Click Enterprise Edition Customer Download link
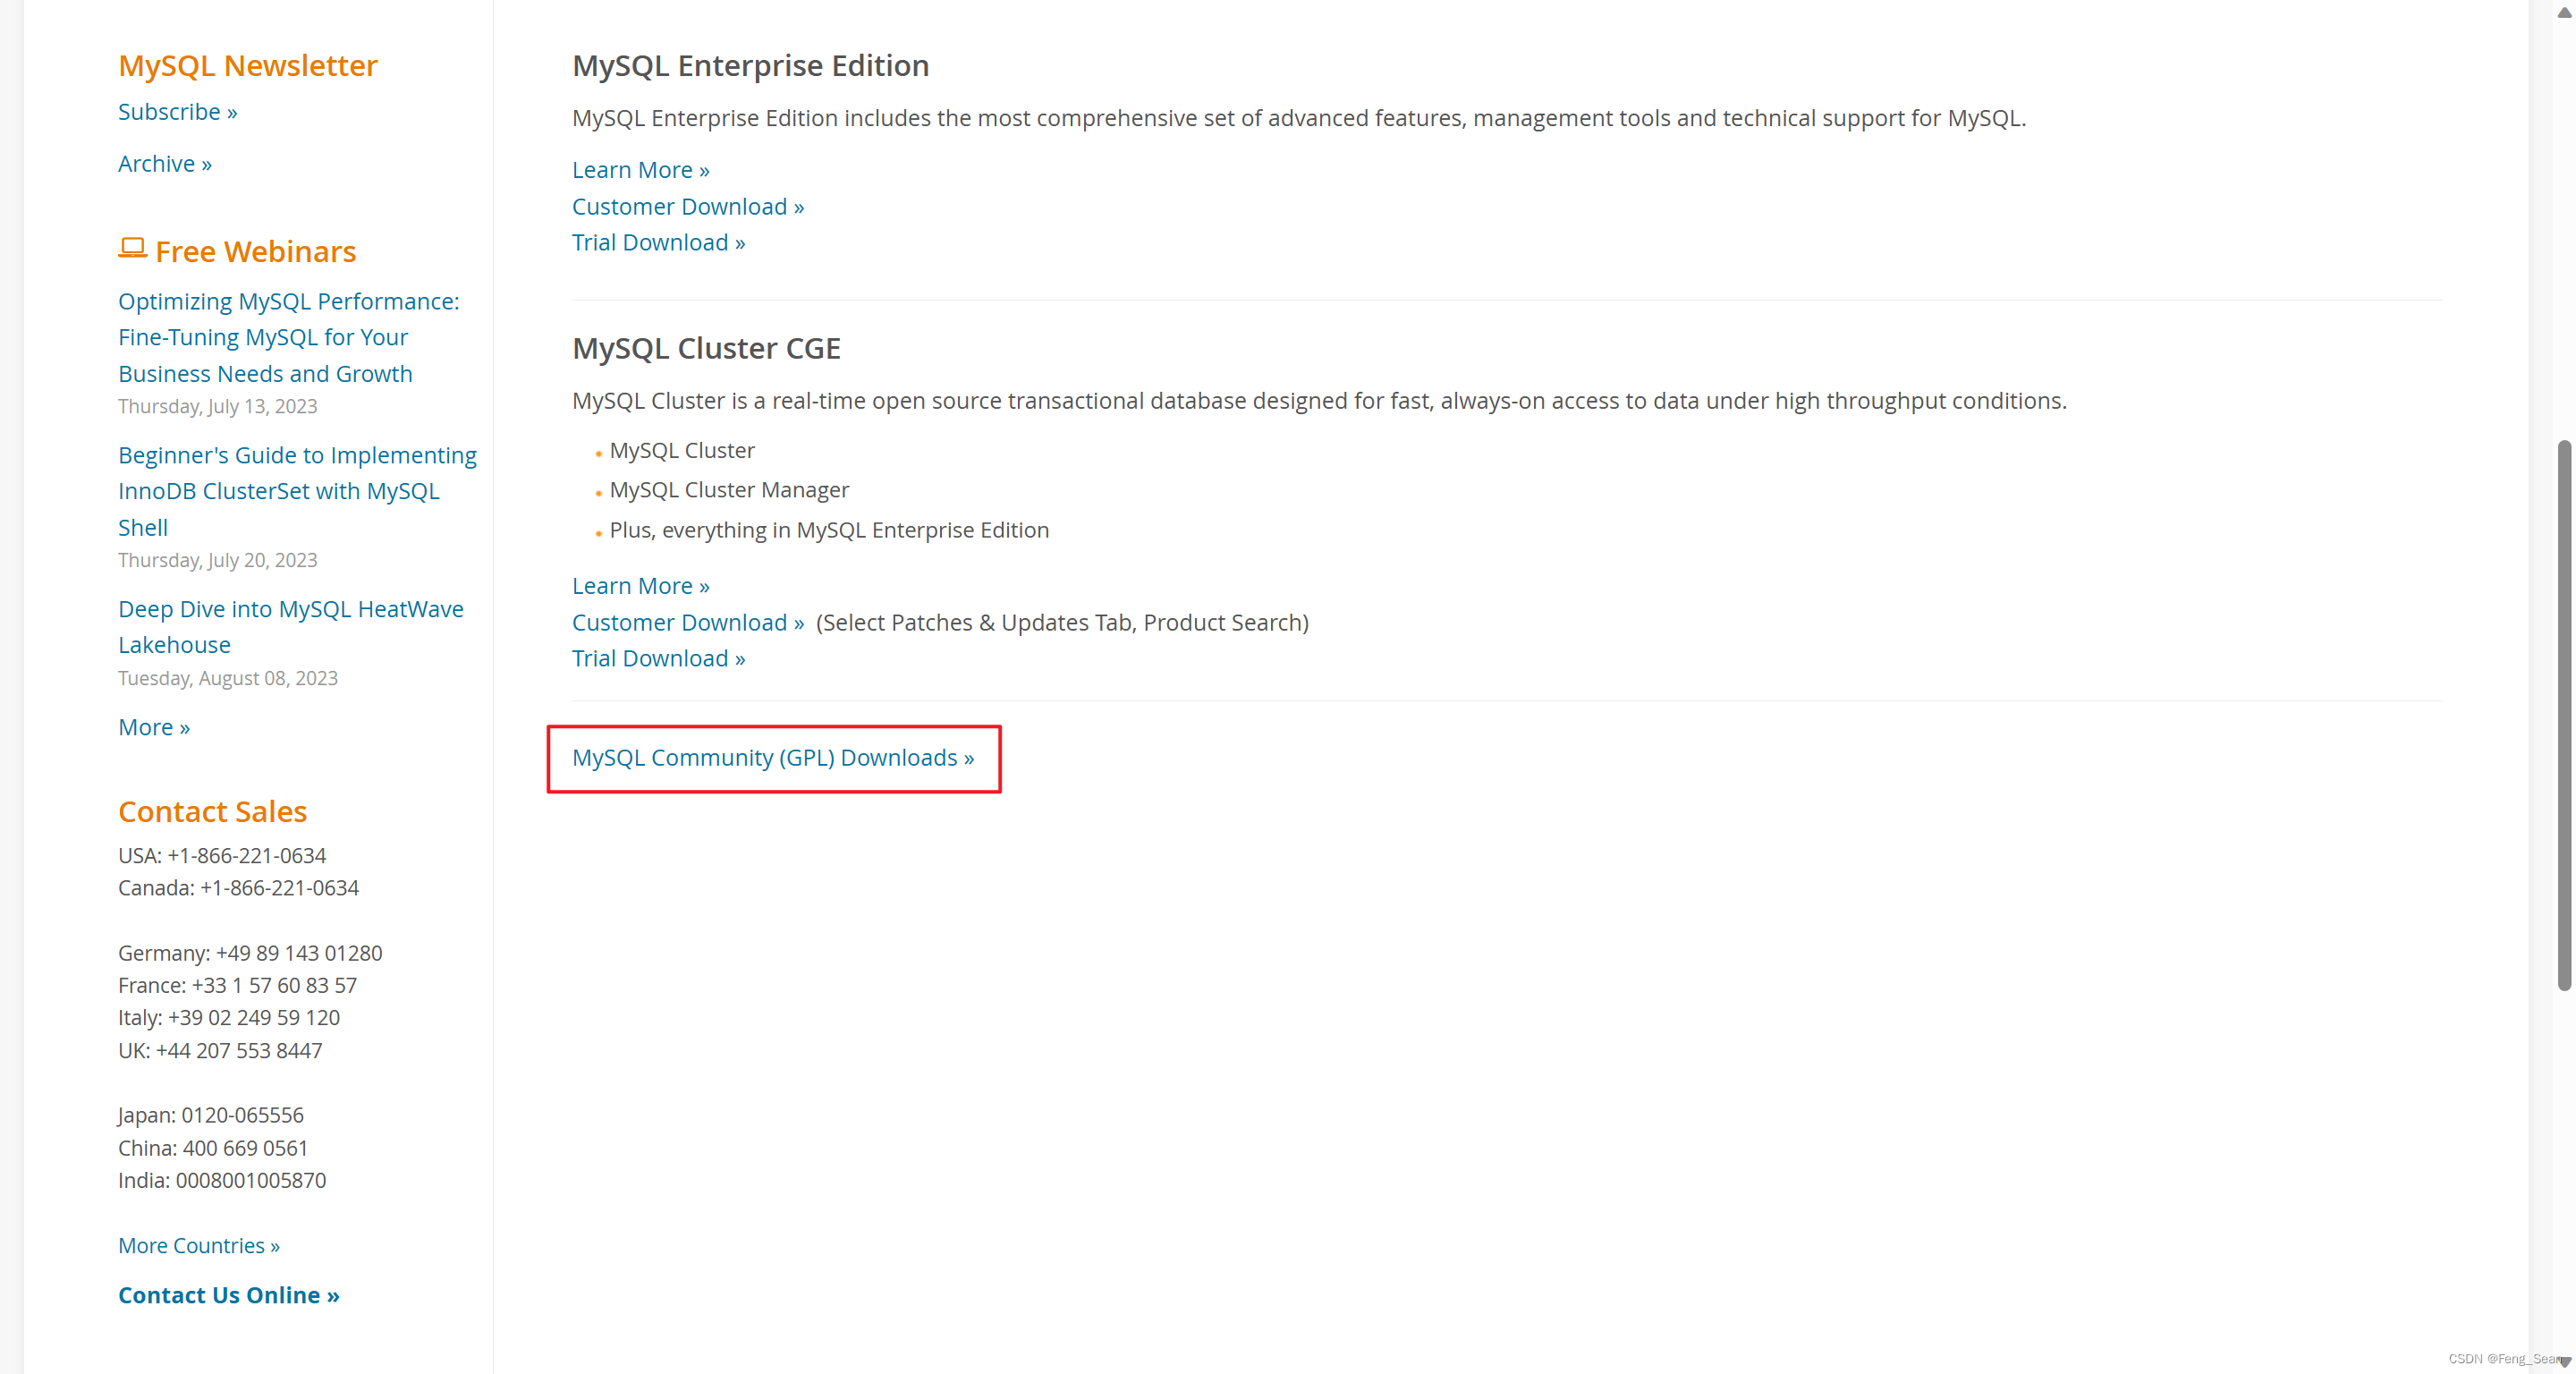2576x1374 pixels. point(688,207)
